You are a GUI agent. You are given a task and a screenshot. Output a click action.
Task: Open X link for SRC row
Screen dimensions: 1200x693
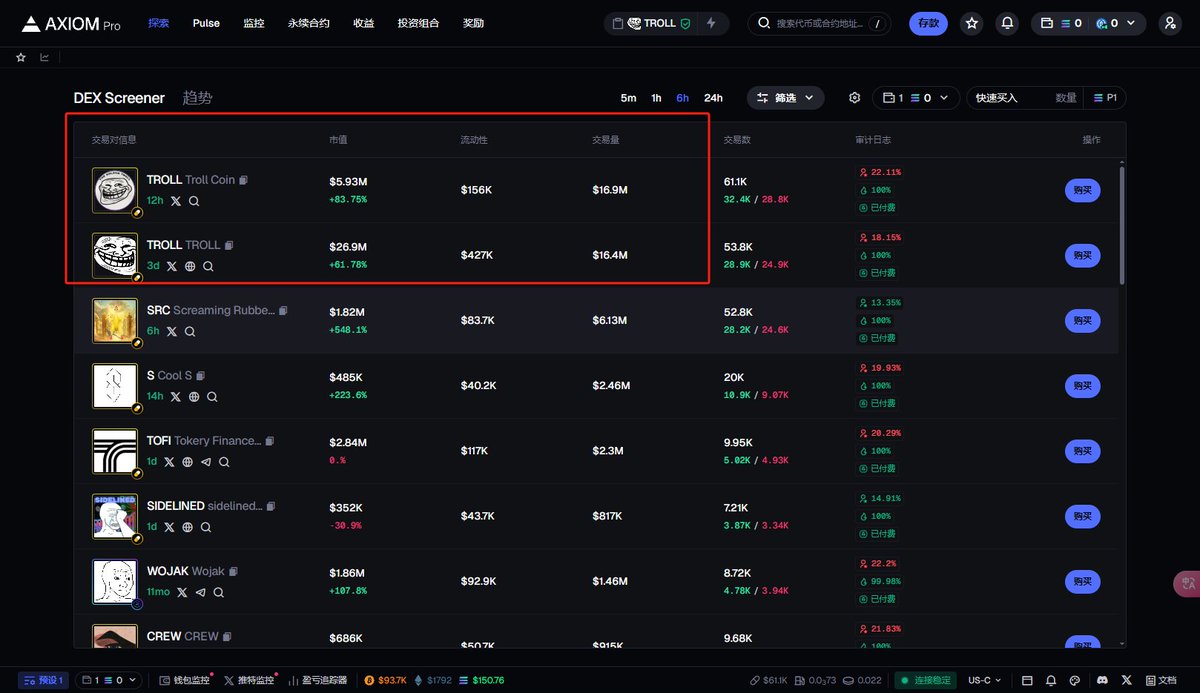pyautogui.click(x=172, y=331)
